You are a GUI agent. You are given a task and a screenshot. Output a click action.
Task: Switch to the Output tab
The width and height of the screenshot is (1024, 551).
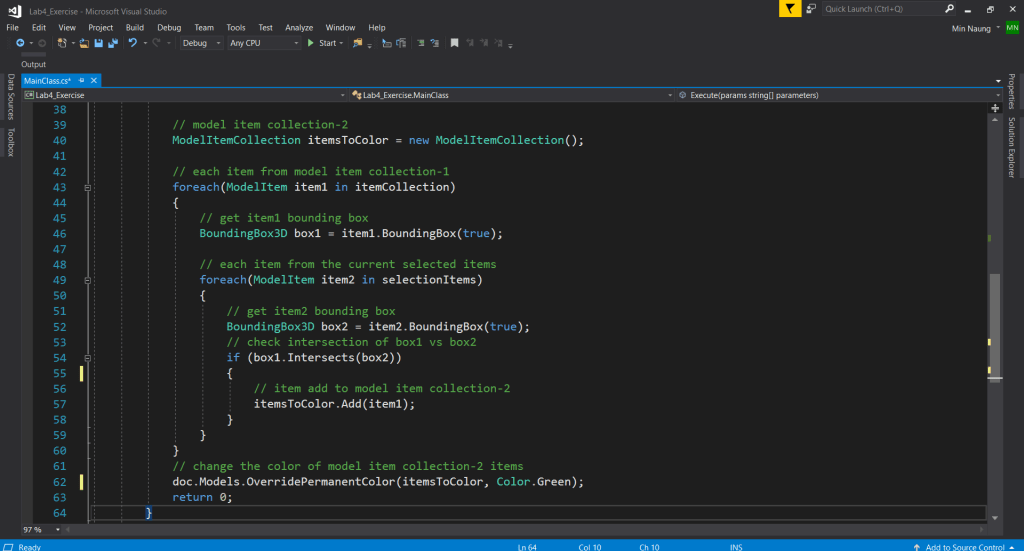coord(34,64)
